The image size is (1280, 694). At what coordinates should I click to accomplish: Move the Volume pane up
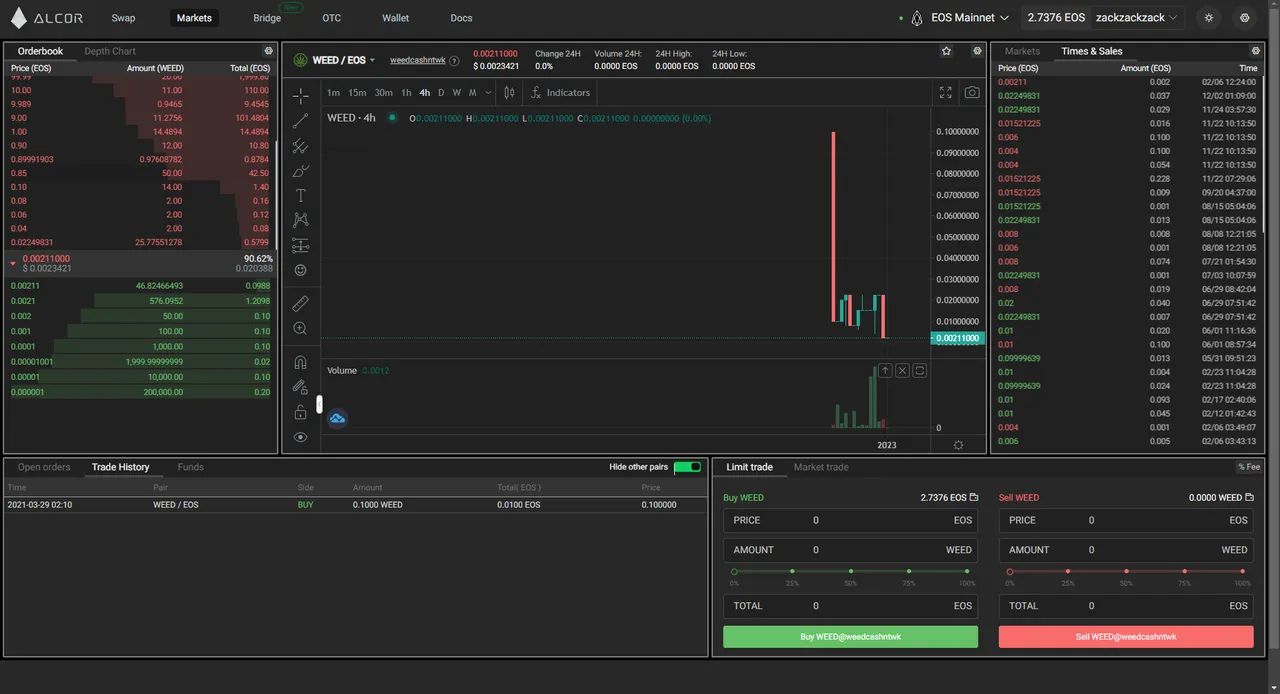coord(885,370)
